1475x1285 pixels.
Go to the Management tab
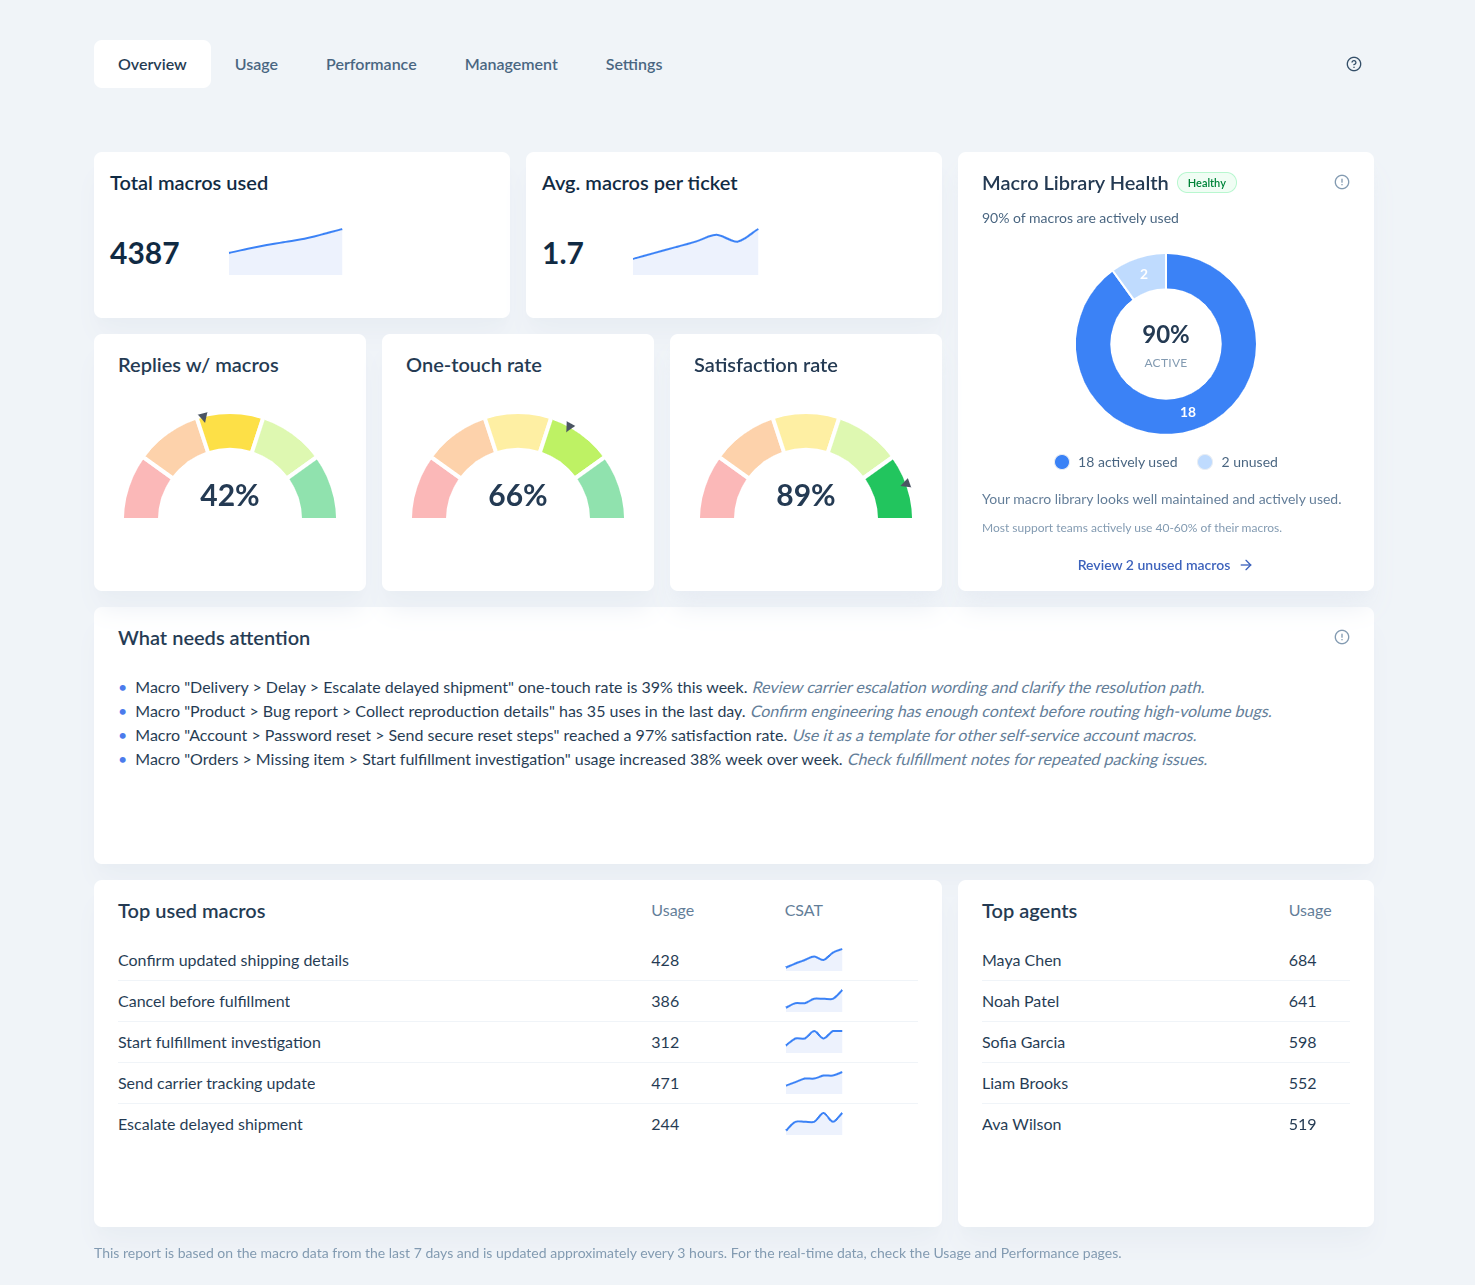pos(511,64)
